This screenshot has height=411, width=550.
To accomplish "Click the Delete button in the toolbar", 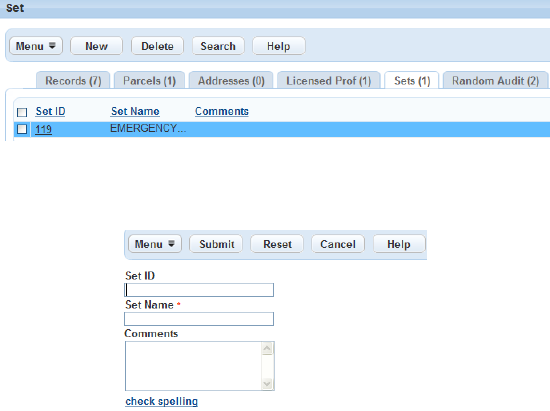I will 157,46.
